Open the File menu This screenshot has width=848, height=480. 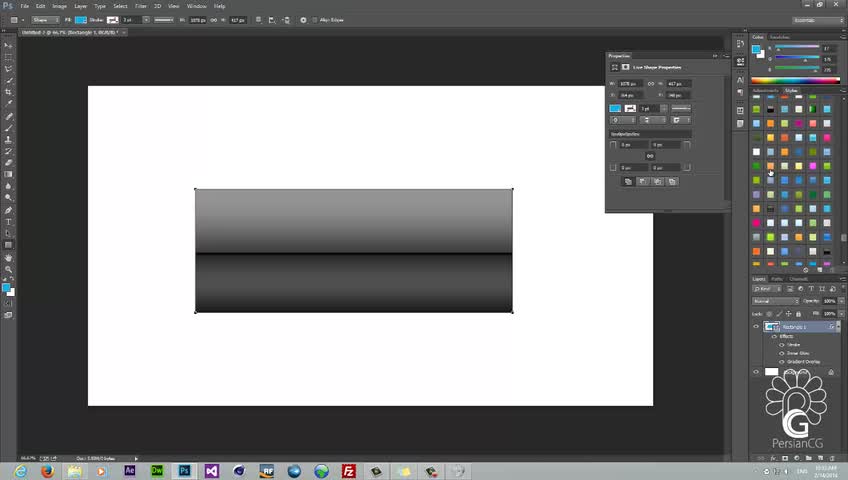24,6
